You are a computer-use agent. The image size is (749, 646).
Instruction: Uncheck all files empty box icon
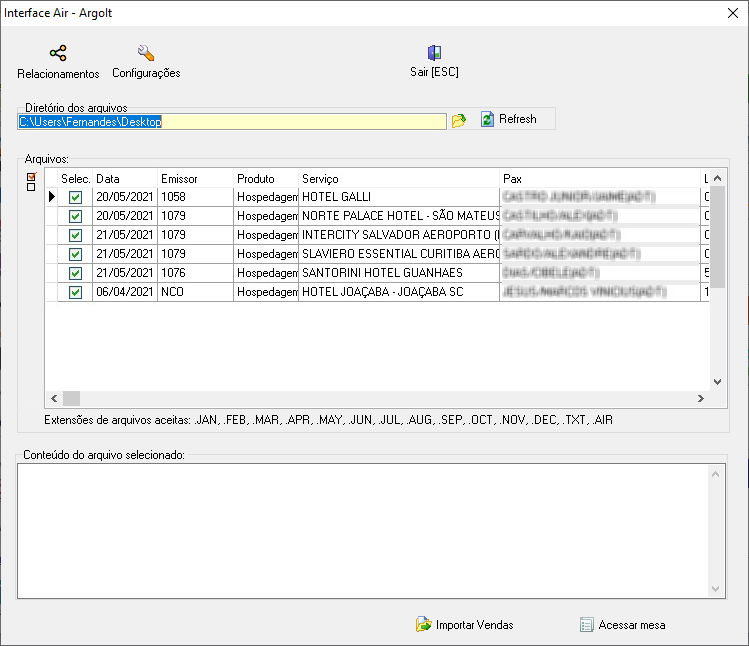point(31,187)
